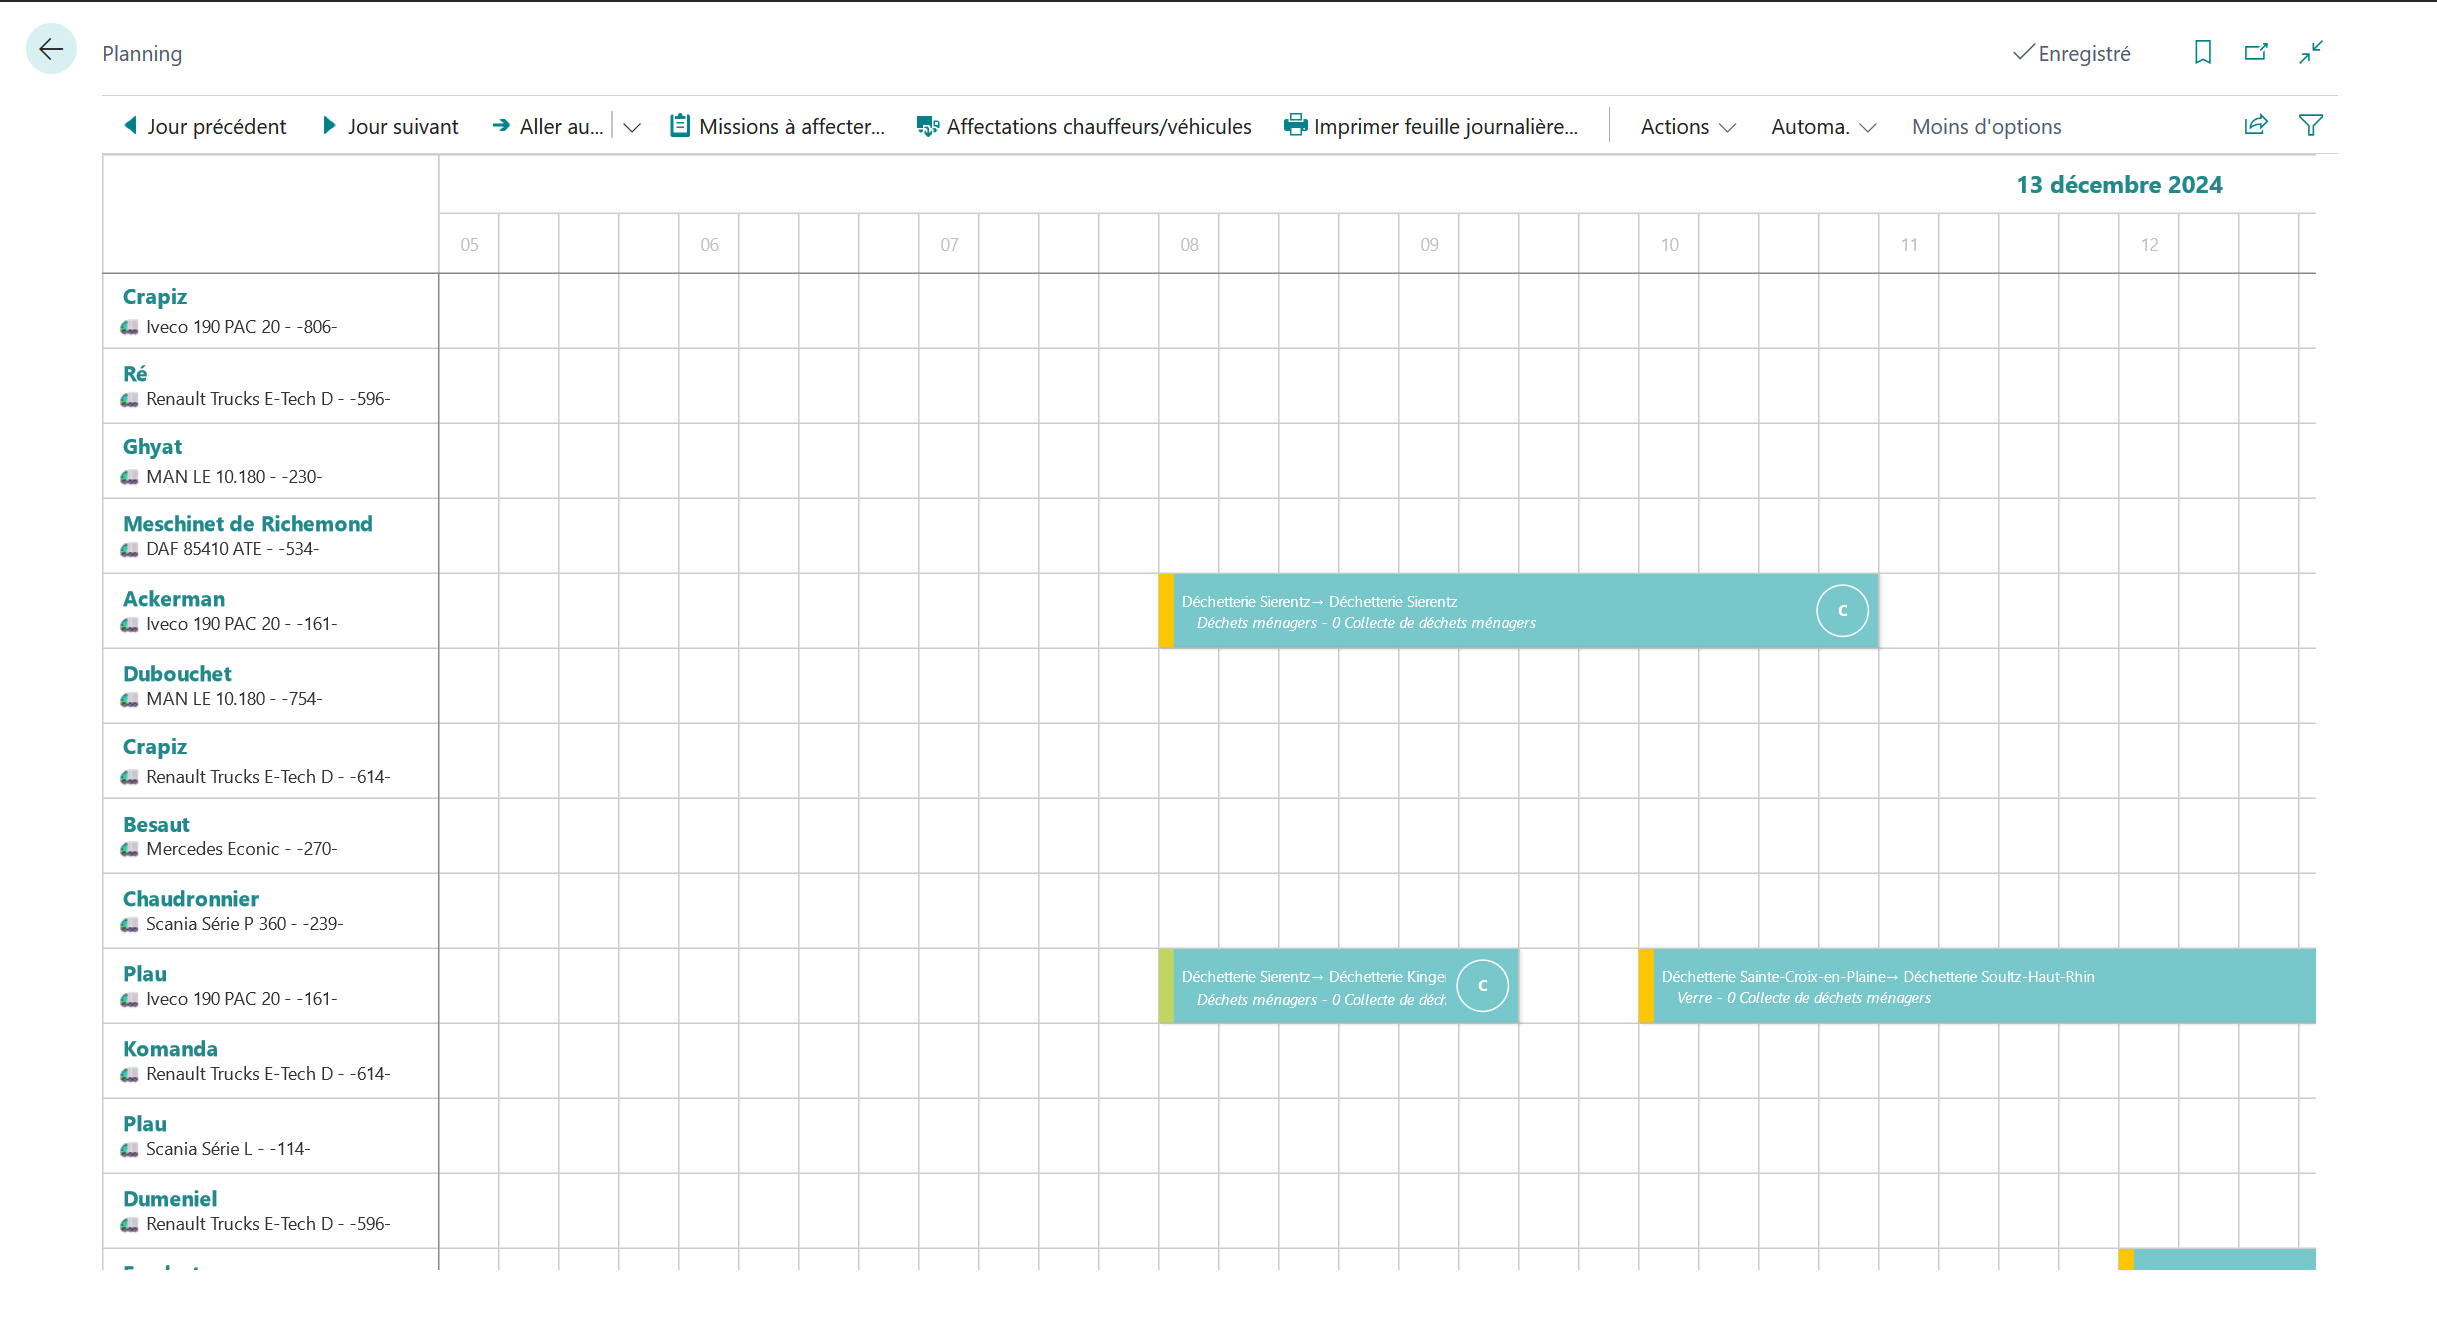Open Affectations chauffeurs/véhicules
2437x1327 pixels.
[1085, 126]
